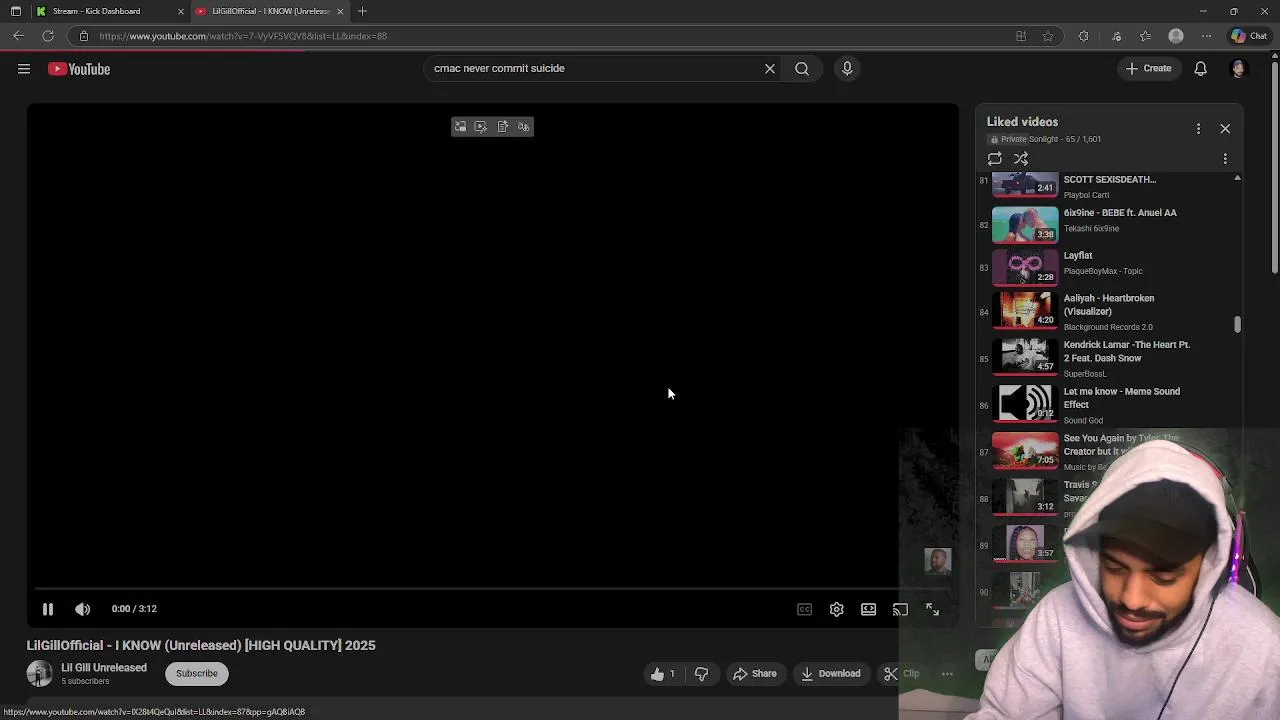This screenshot has height=720, width=1280.
Task: Open the Lil Gill Unreleased channel avatar
Action: (39, 674)
